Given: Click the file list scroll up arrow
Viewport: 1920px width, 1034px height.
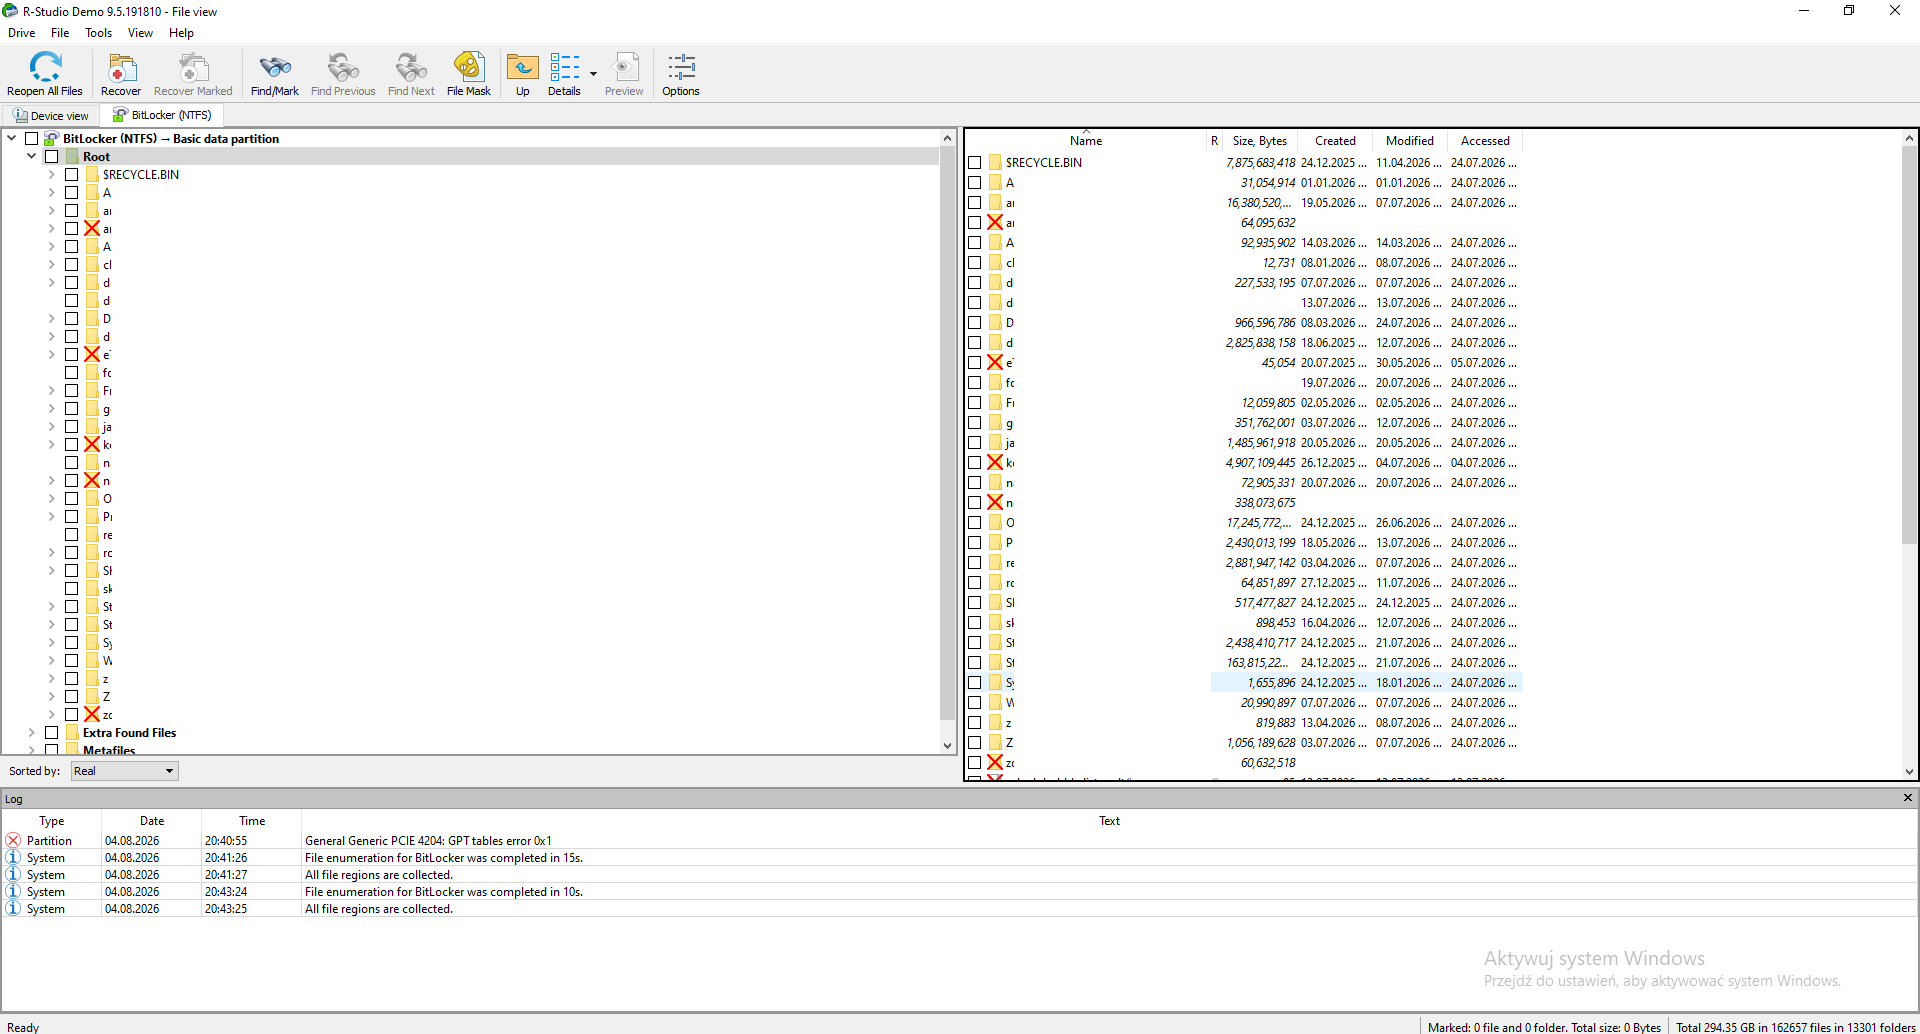Looking at the screenshot, I should tap(1909, 138).
